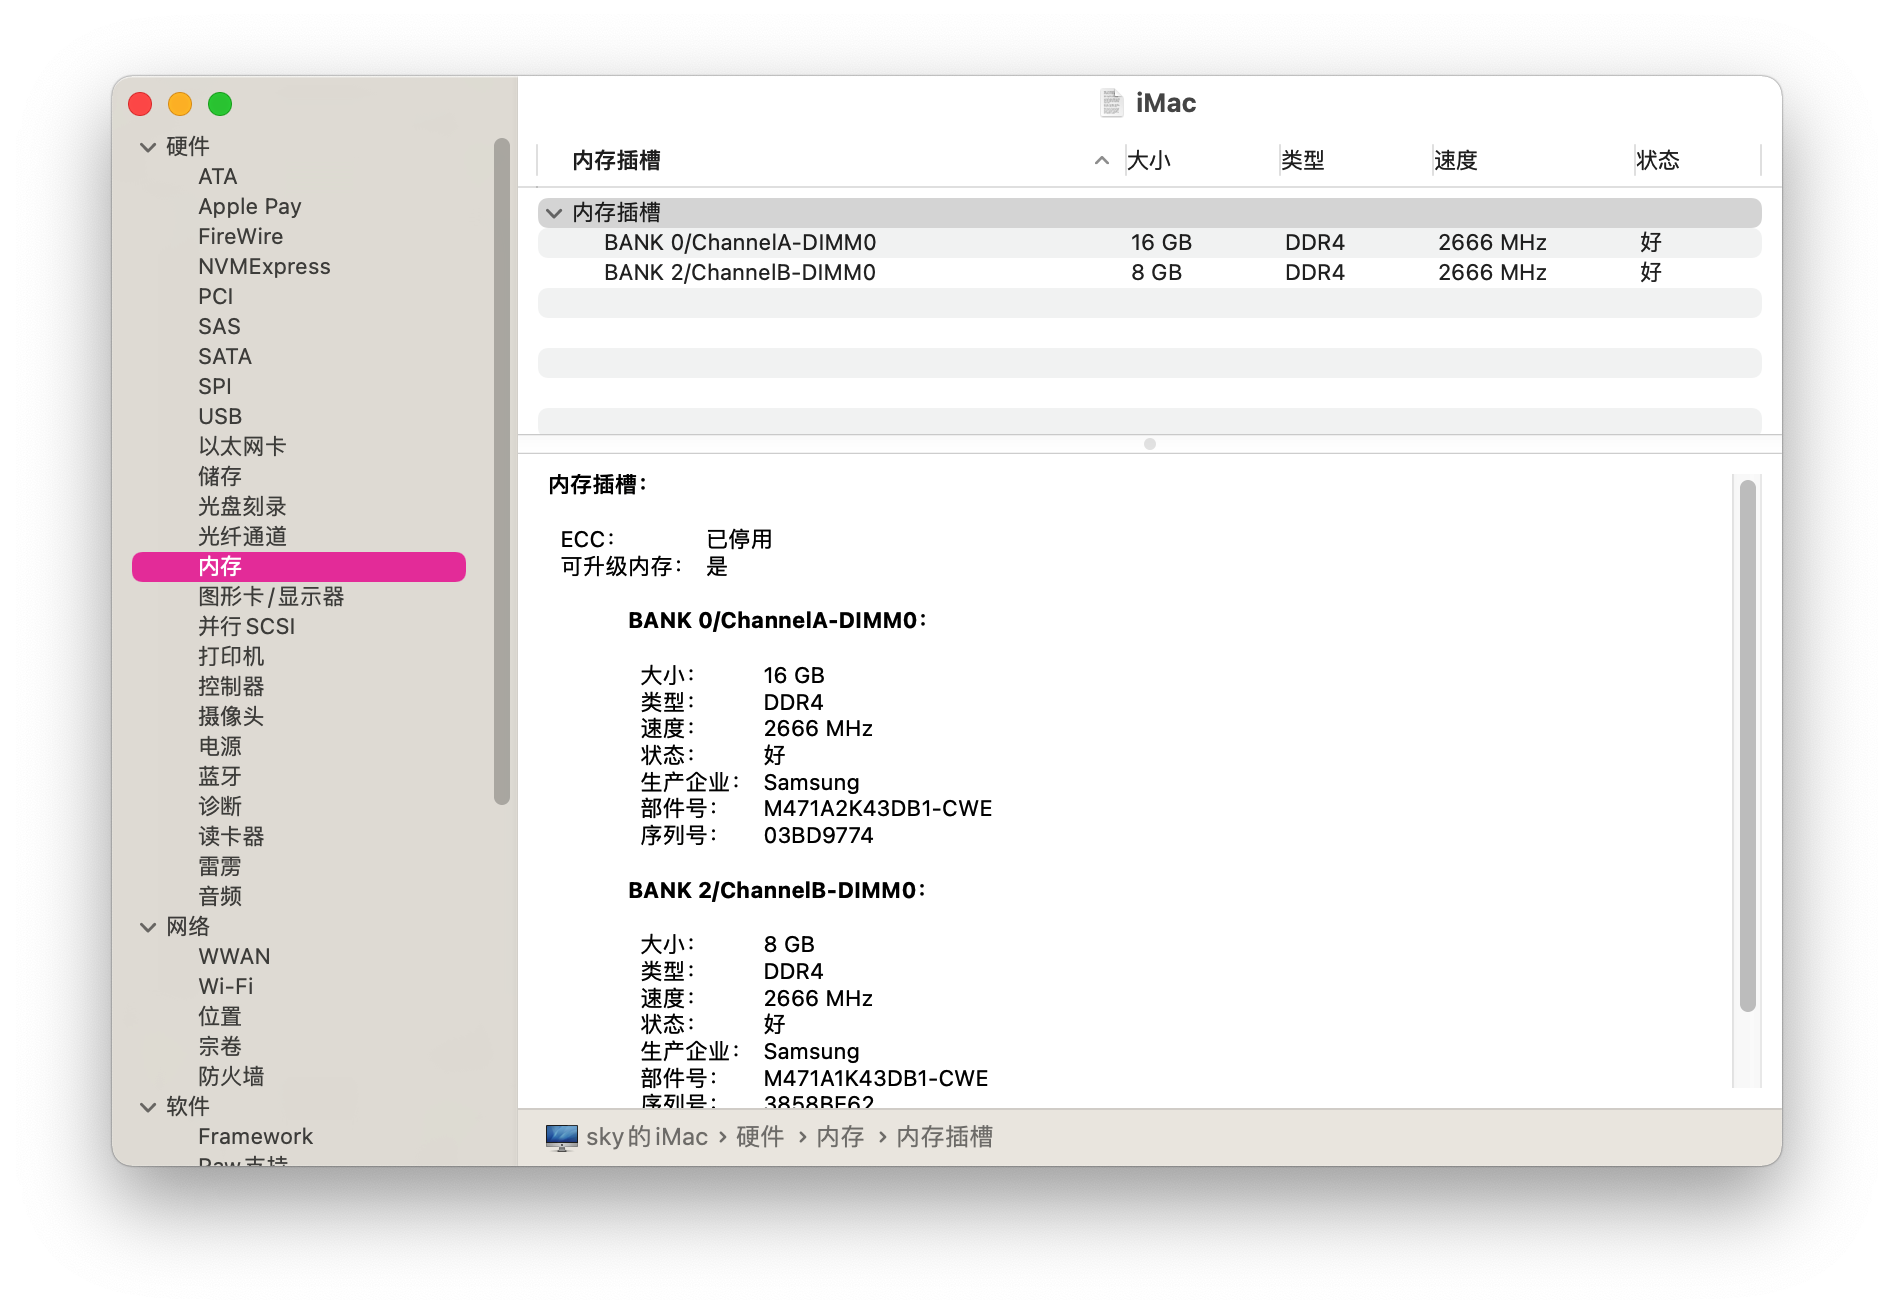Click sky的iMac in path bar
Image resolution: width=1894 pixels, height=1314 pixels.
click(x=647, y=1137)
